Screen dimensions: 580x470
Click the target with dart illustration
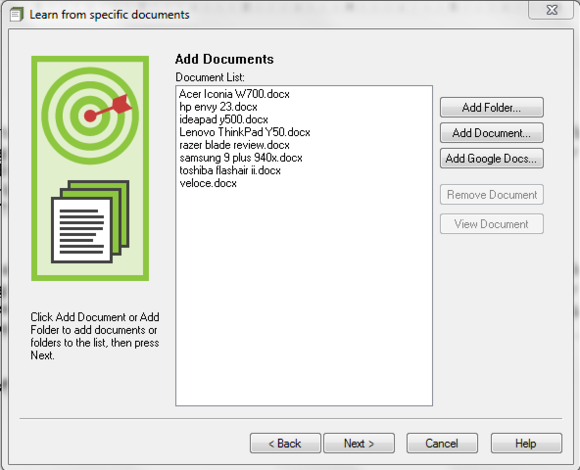click(x=90, y=116)
